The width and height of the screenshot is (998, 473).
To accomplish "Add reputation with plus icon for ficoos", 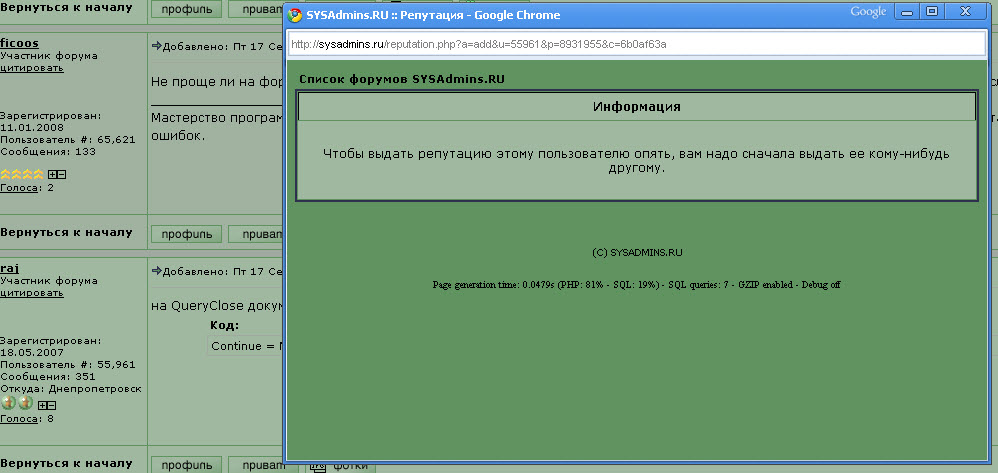I will coord(53,174).
